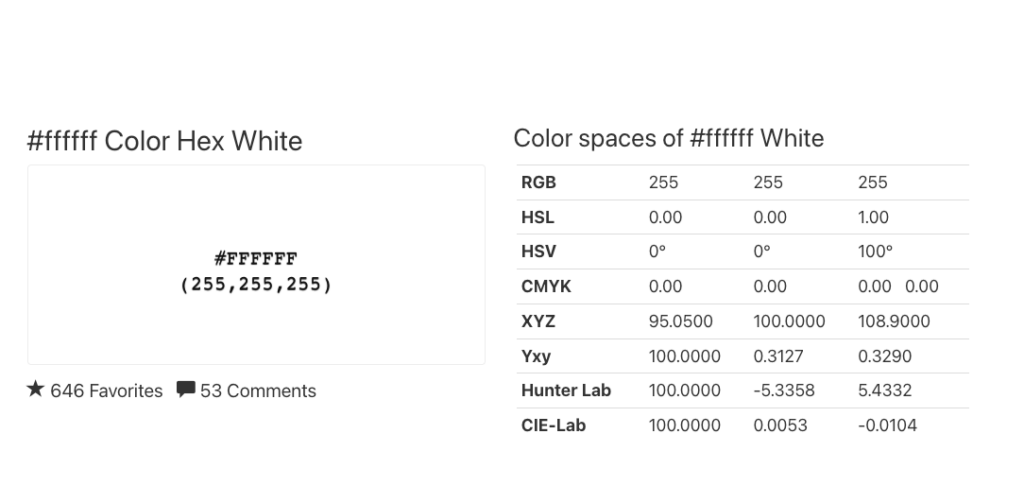Click the Hunter Lab value -5.3358
The height and width of the screenshot is (486, 1024).
tap(784, 390)
